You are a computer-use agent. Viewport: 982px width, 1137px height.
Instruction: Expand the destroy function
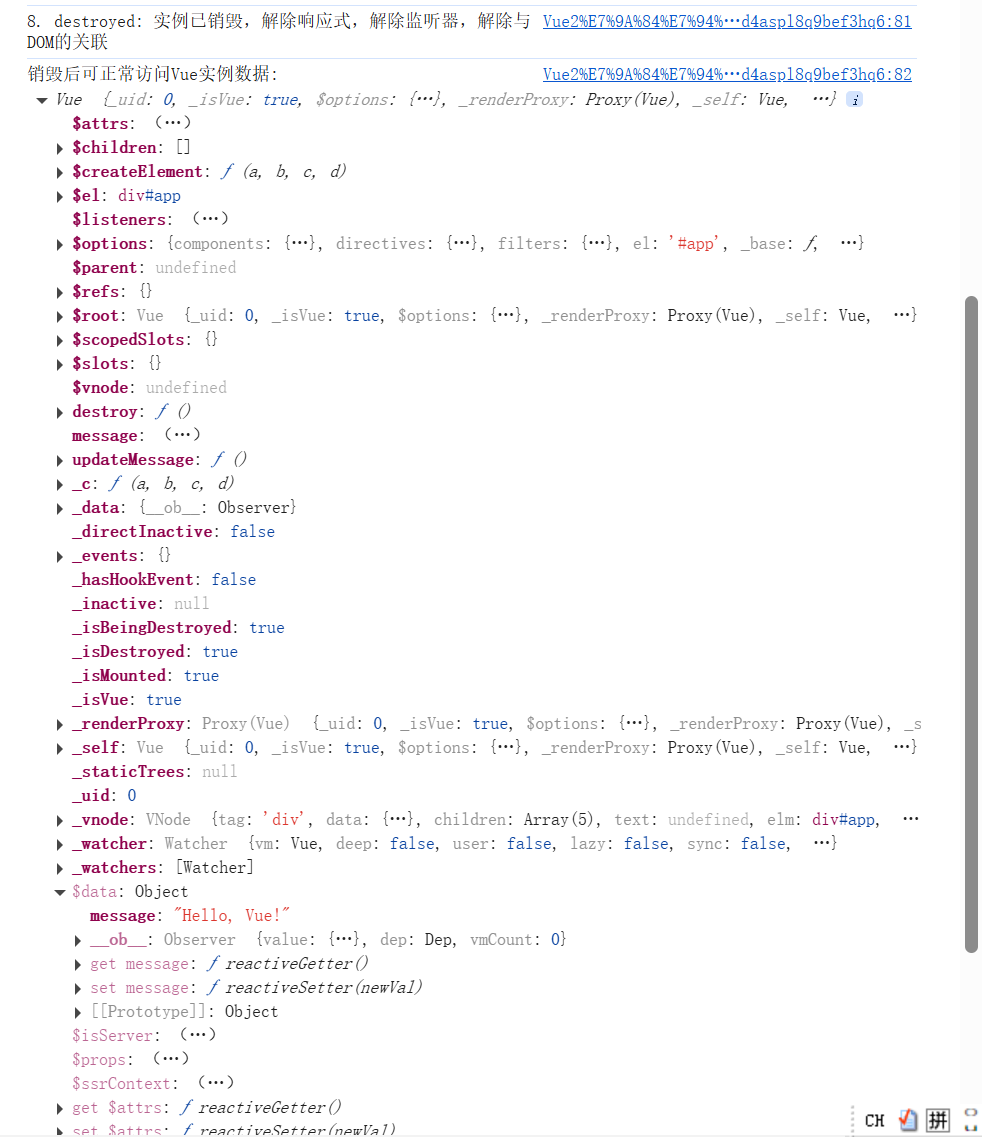(59, 413)
